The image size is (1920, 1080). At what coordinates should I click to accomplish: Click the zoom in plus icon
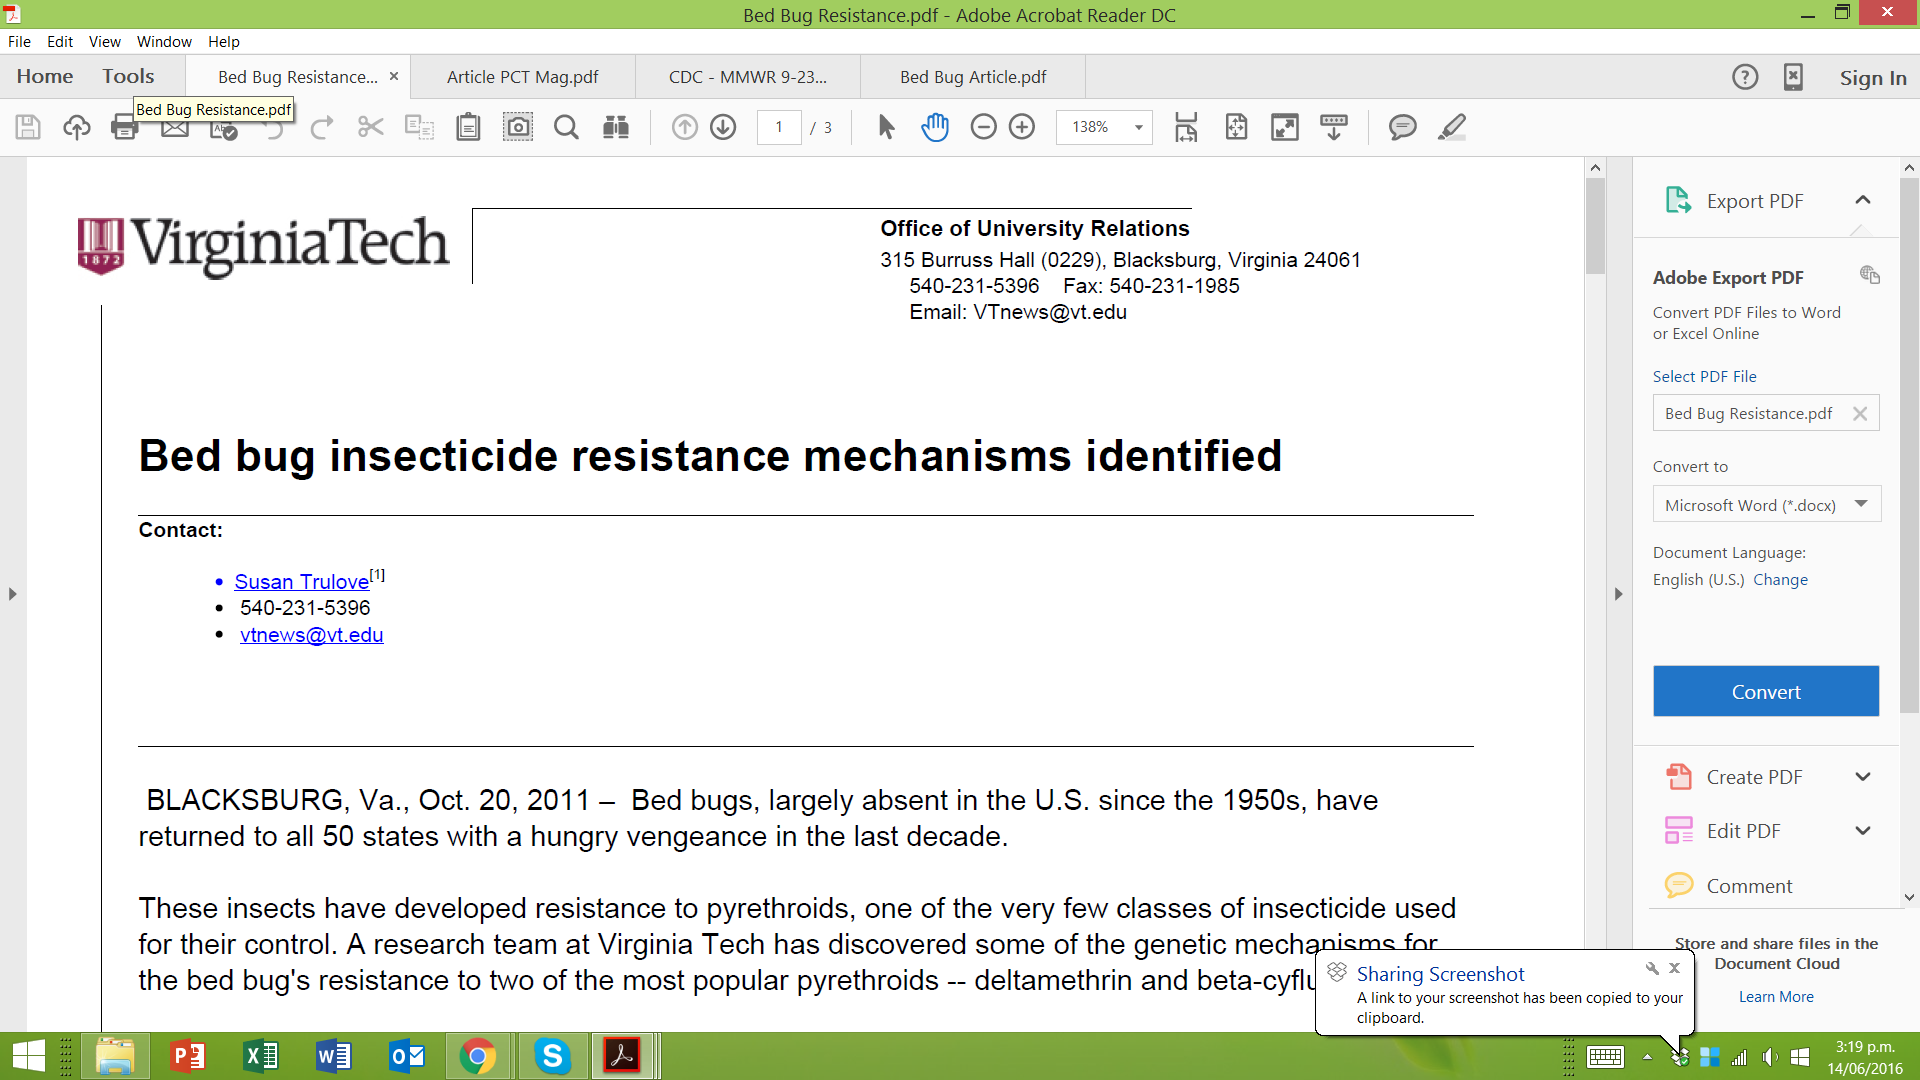pyautogui.click(x=1022, y=127)
